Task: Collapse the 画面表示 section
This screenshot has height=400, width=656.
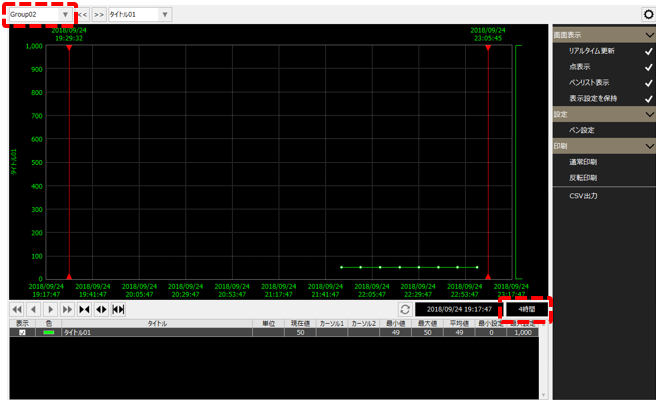Action: pos(648,34)
